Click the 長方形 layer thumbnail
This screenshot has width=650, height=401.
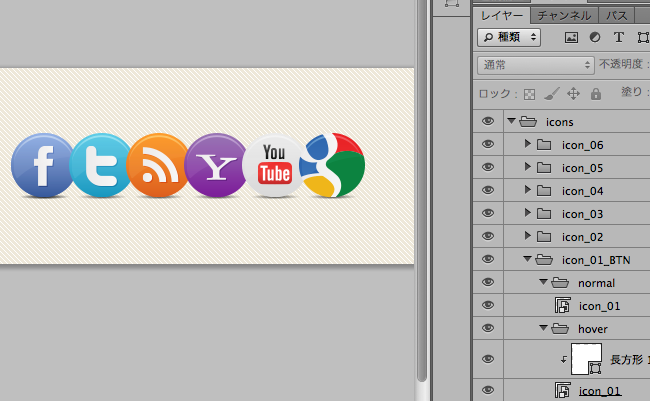click(x=585, y=358)
